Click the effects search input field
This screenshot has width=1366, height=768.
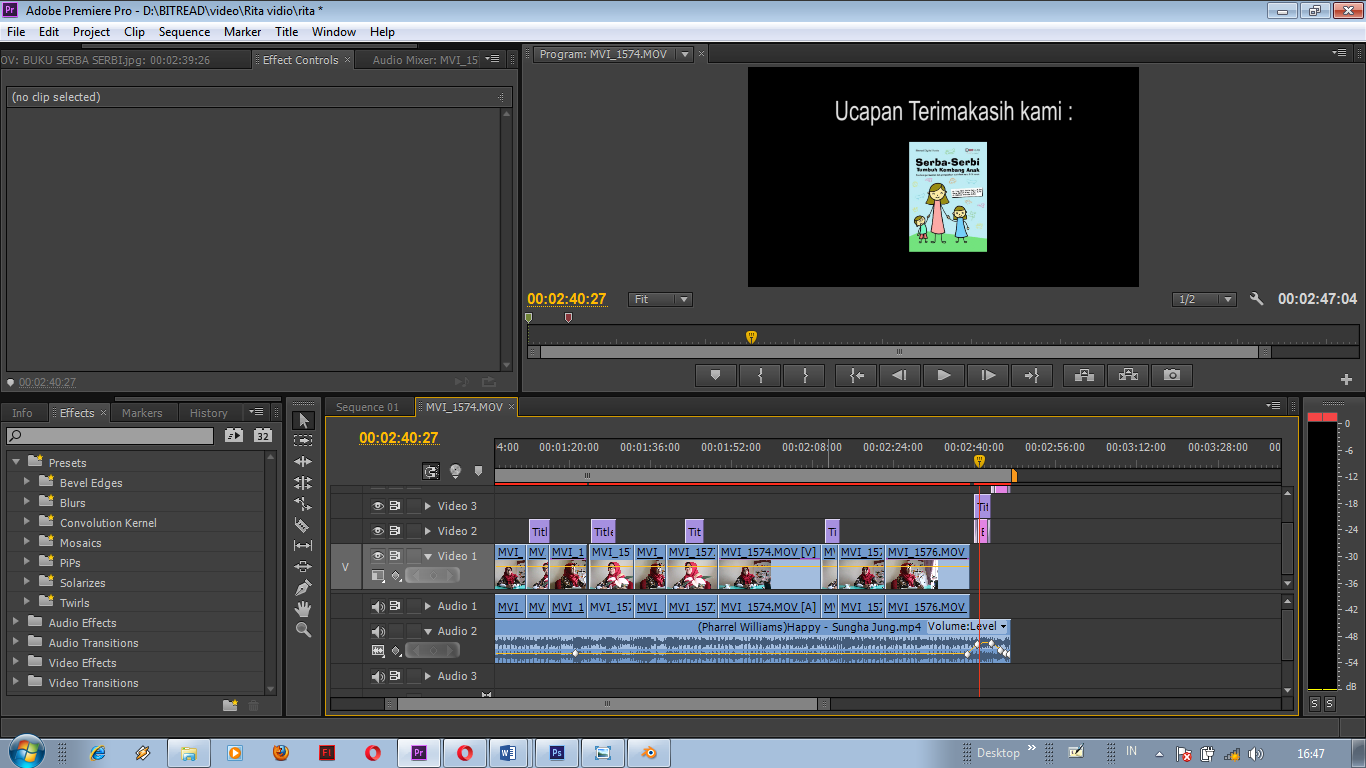[x=110, y=436]
